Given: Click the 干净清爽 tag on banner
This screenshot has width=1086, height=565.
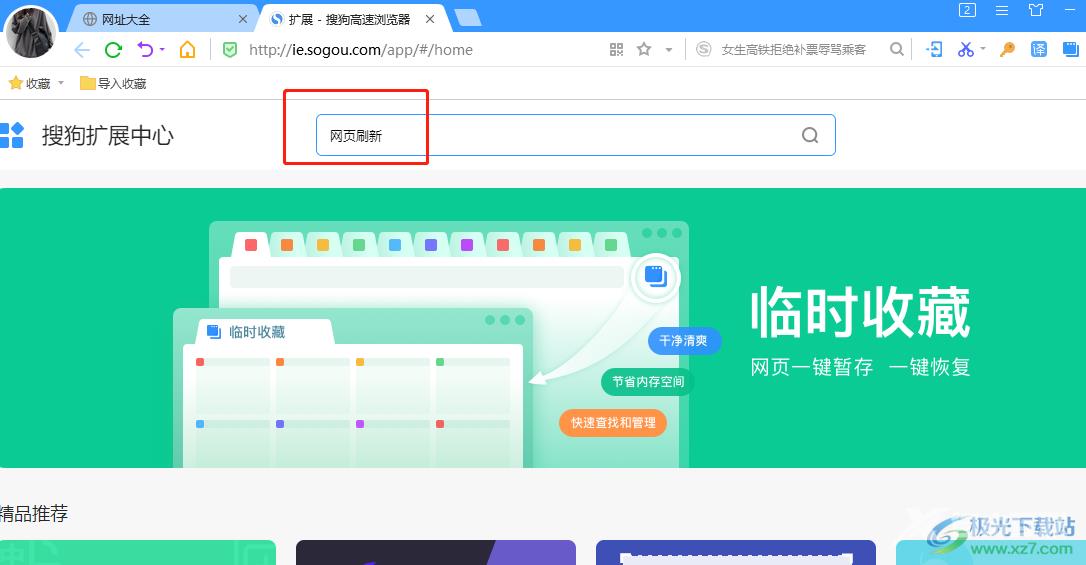Looking at the screenshot, I should point(684,341).
